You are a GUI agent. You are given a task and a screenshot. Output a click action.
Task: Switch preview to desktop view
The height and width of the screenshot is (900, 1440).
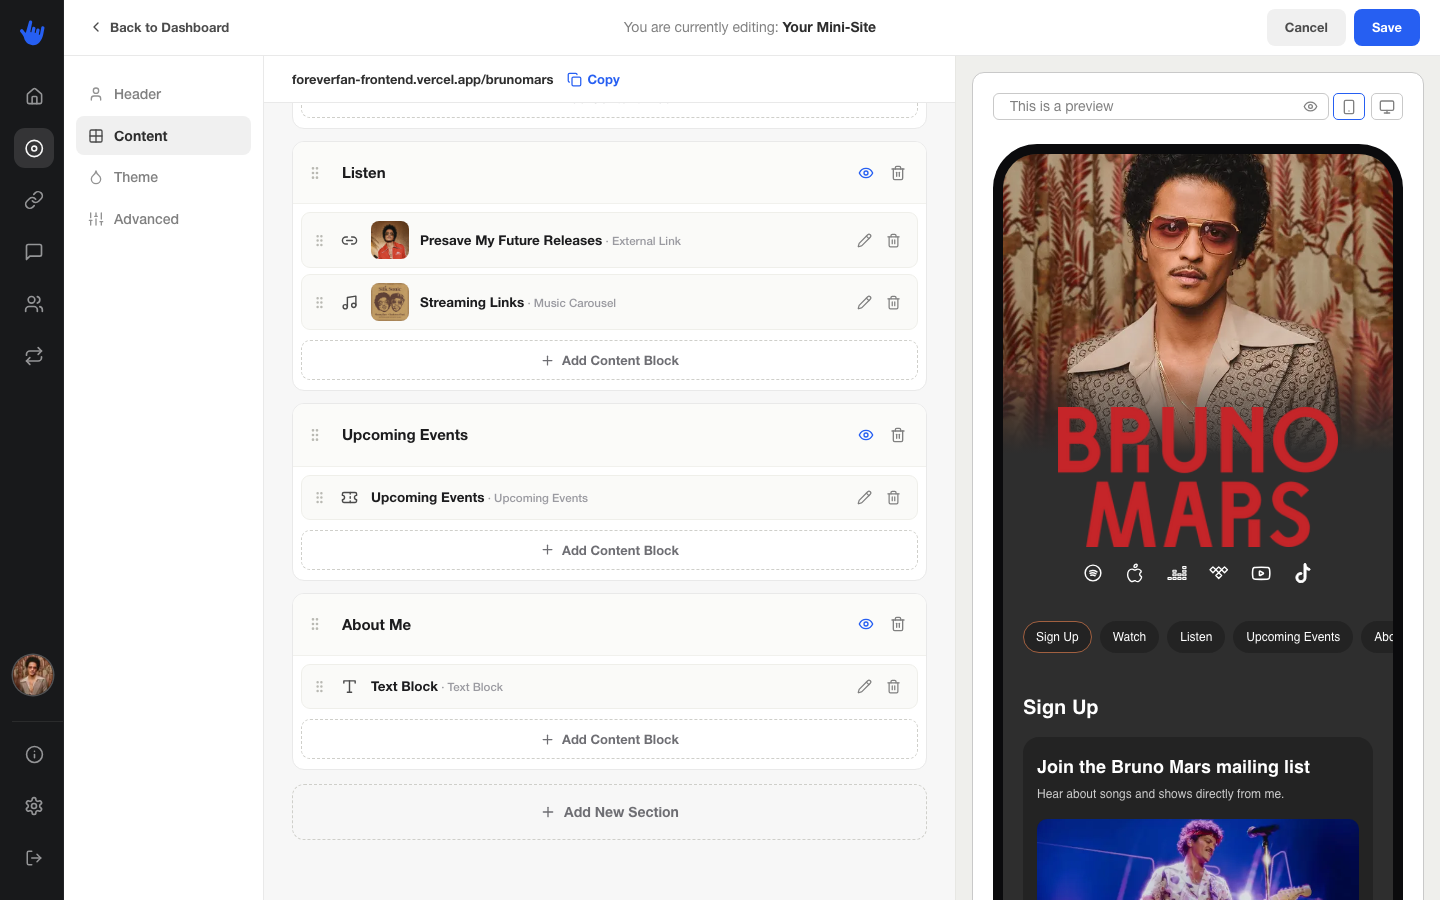click(1387, 107)
